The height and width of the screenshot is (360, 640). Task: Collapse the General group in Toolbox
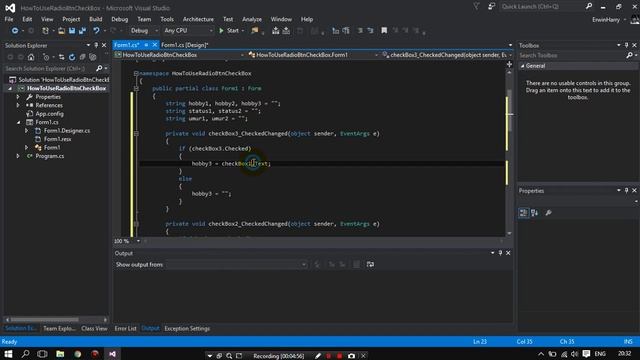pos(522,66)
